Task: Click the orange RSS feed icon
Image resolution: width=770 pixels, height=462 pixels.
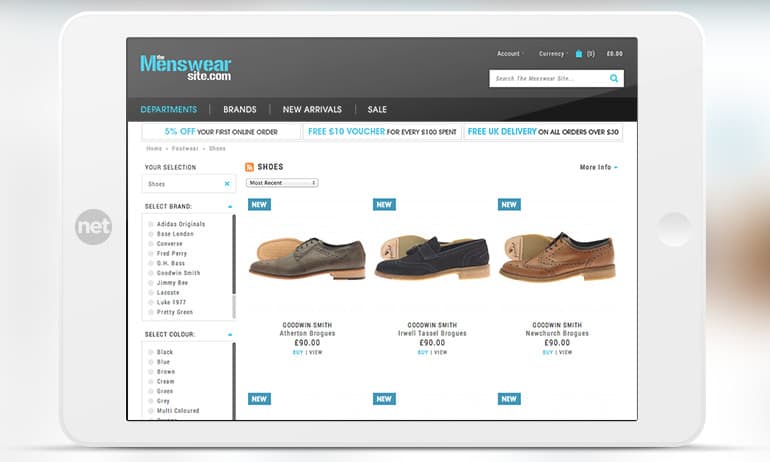Action: coord(249,167)
